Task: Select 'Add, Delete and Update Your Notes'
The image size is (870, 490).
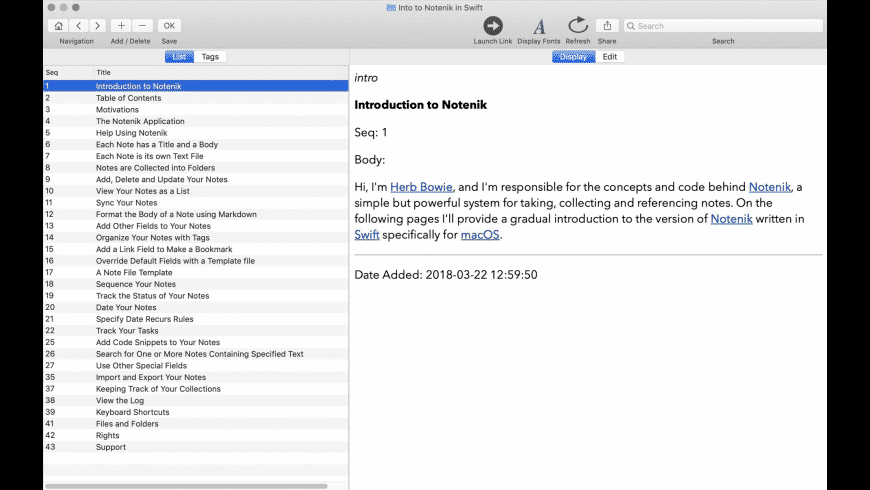Action: [x=196, y=179]
